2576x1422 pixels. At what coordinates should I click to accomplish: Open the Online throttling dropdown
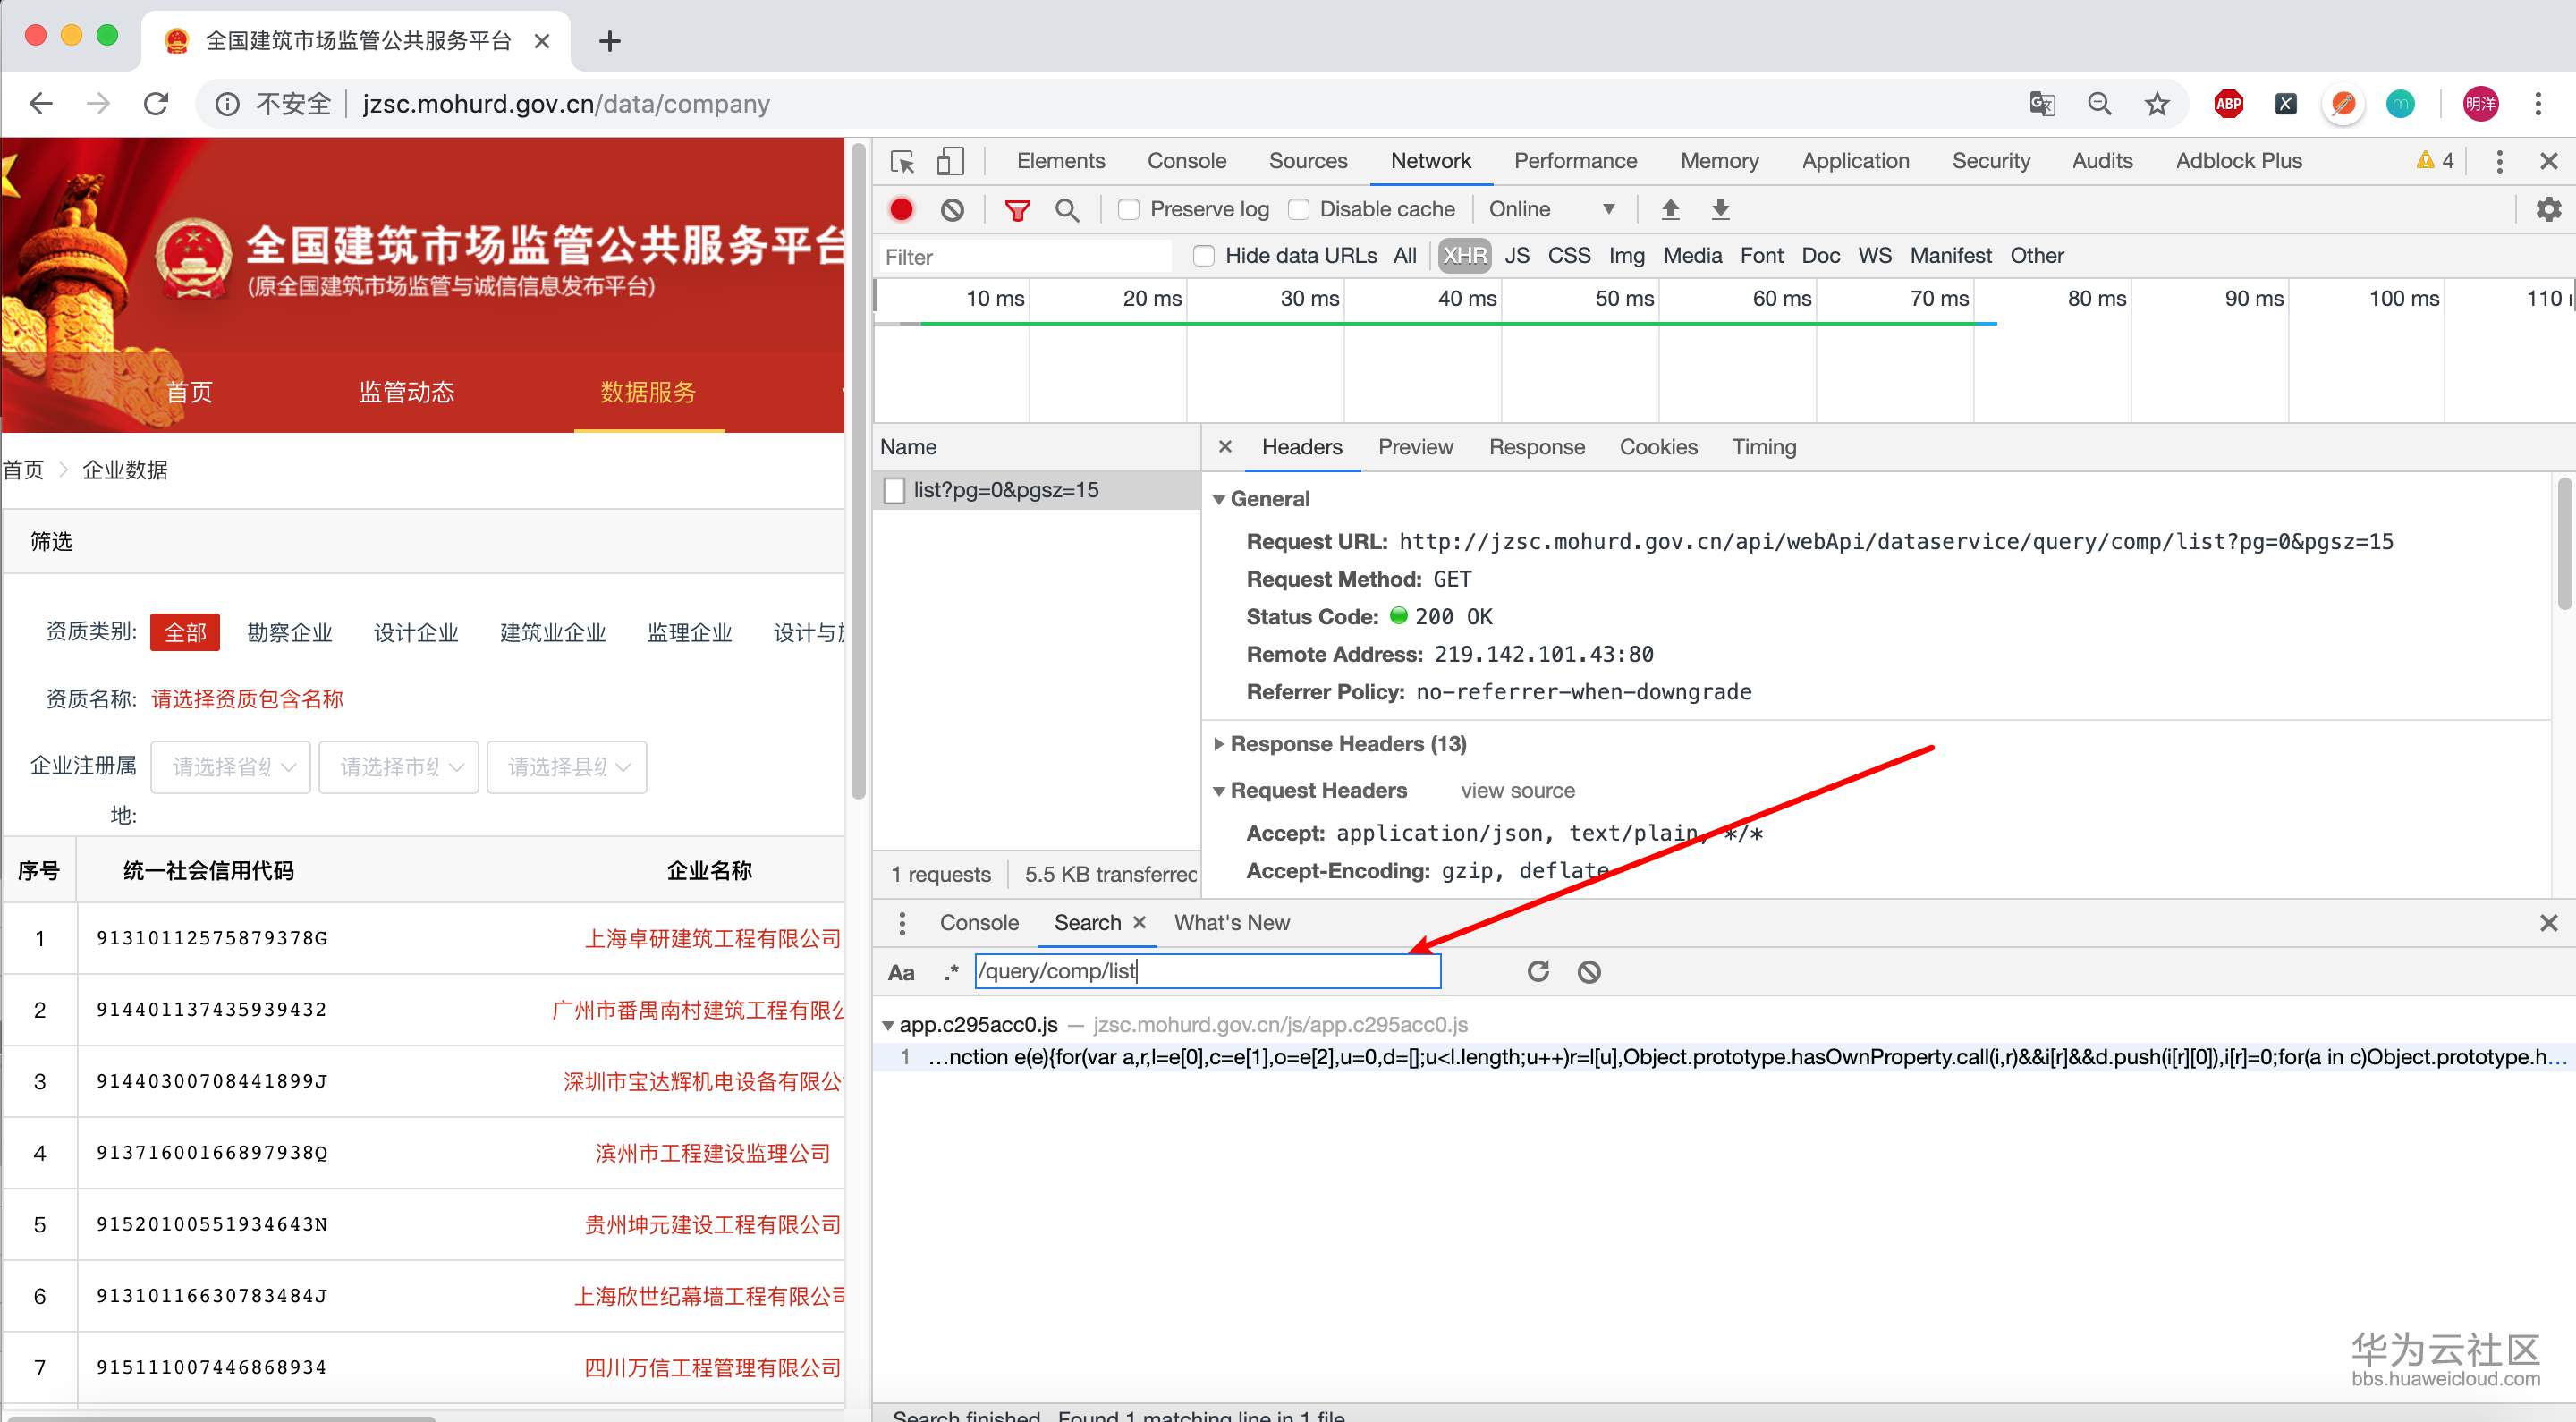coord(1551,209)
